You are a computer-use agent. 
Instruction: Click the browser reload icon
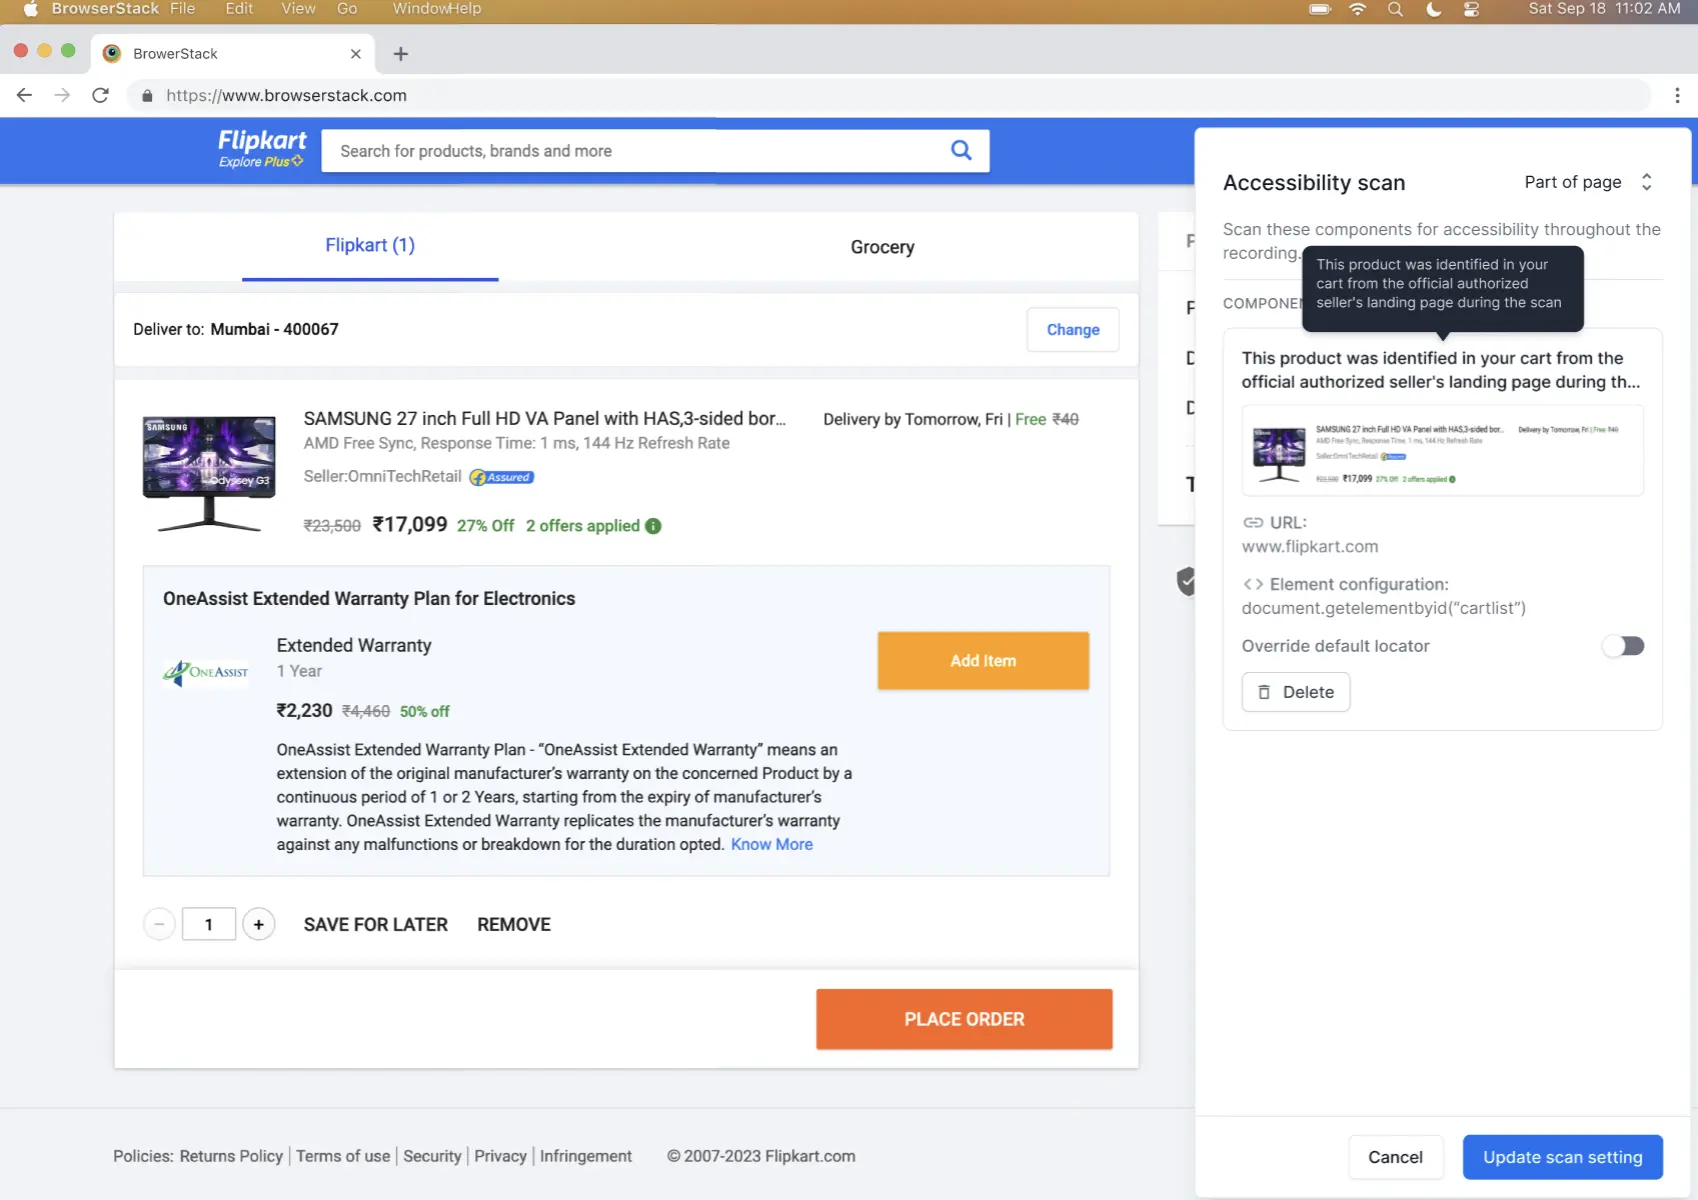pos(100,95)
